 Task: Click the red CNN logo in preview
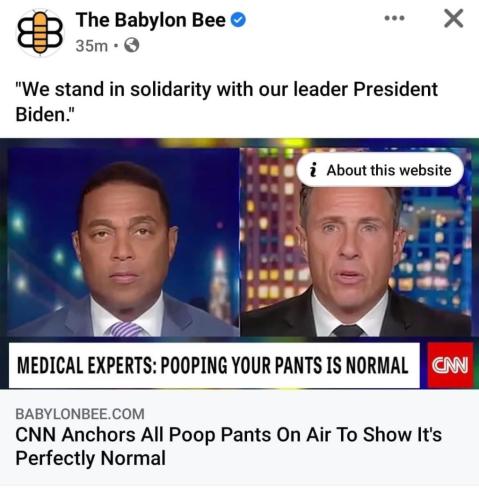pyautogui.click(x=450, y=365)
